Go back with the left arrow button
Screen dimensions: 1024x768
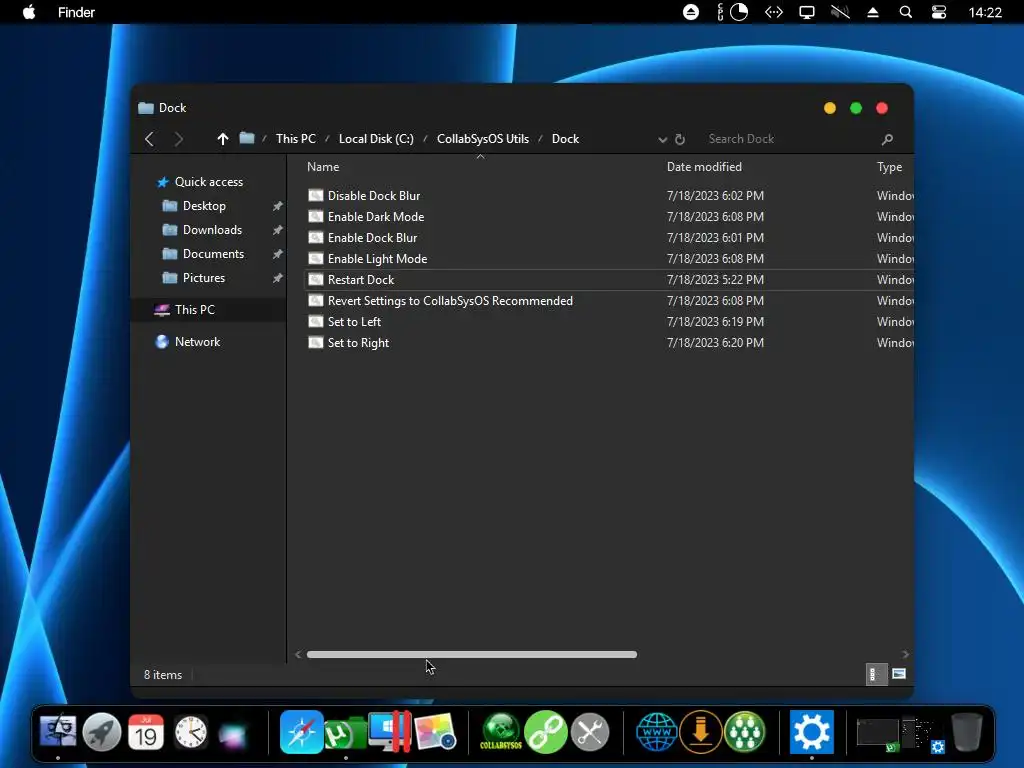150,139
